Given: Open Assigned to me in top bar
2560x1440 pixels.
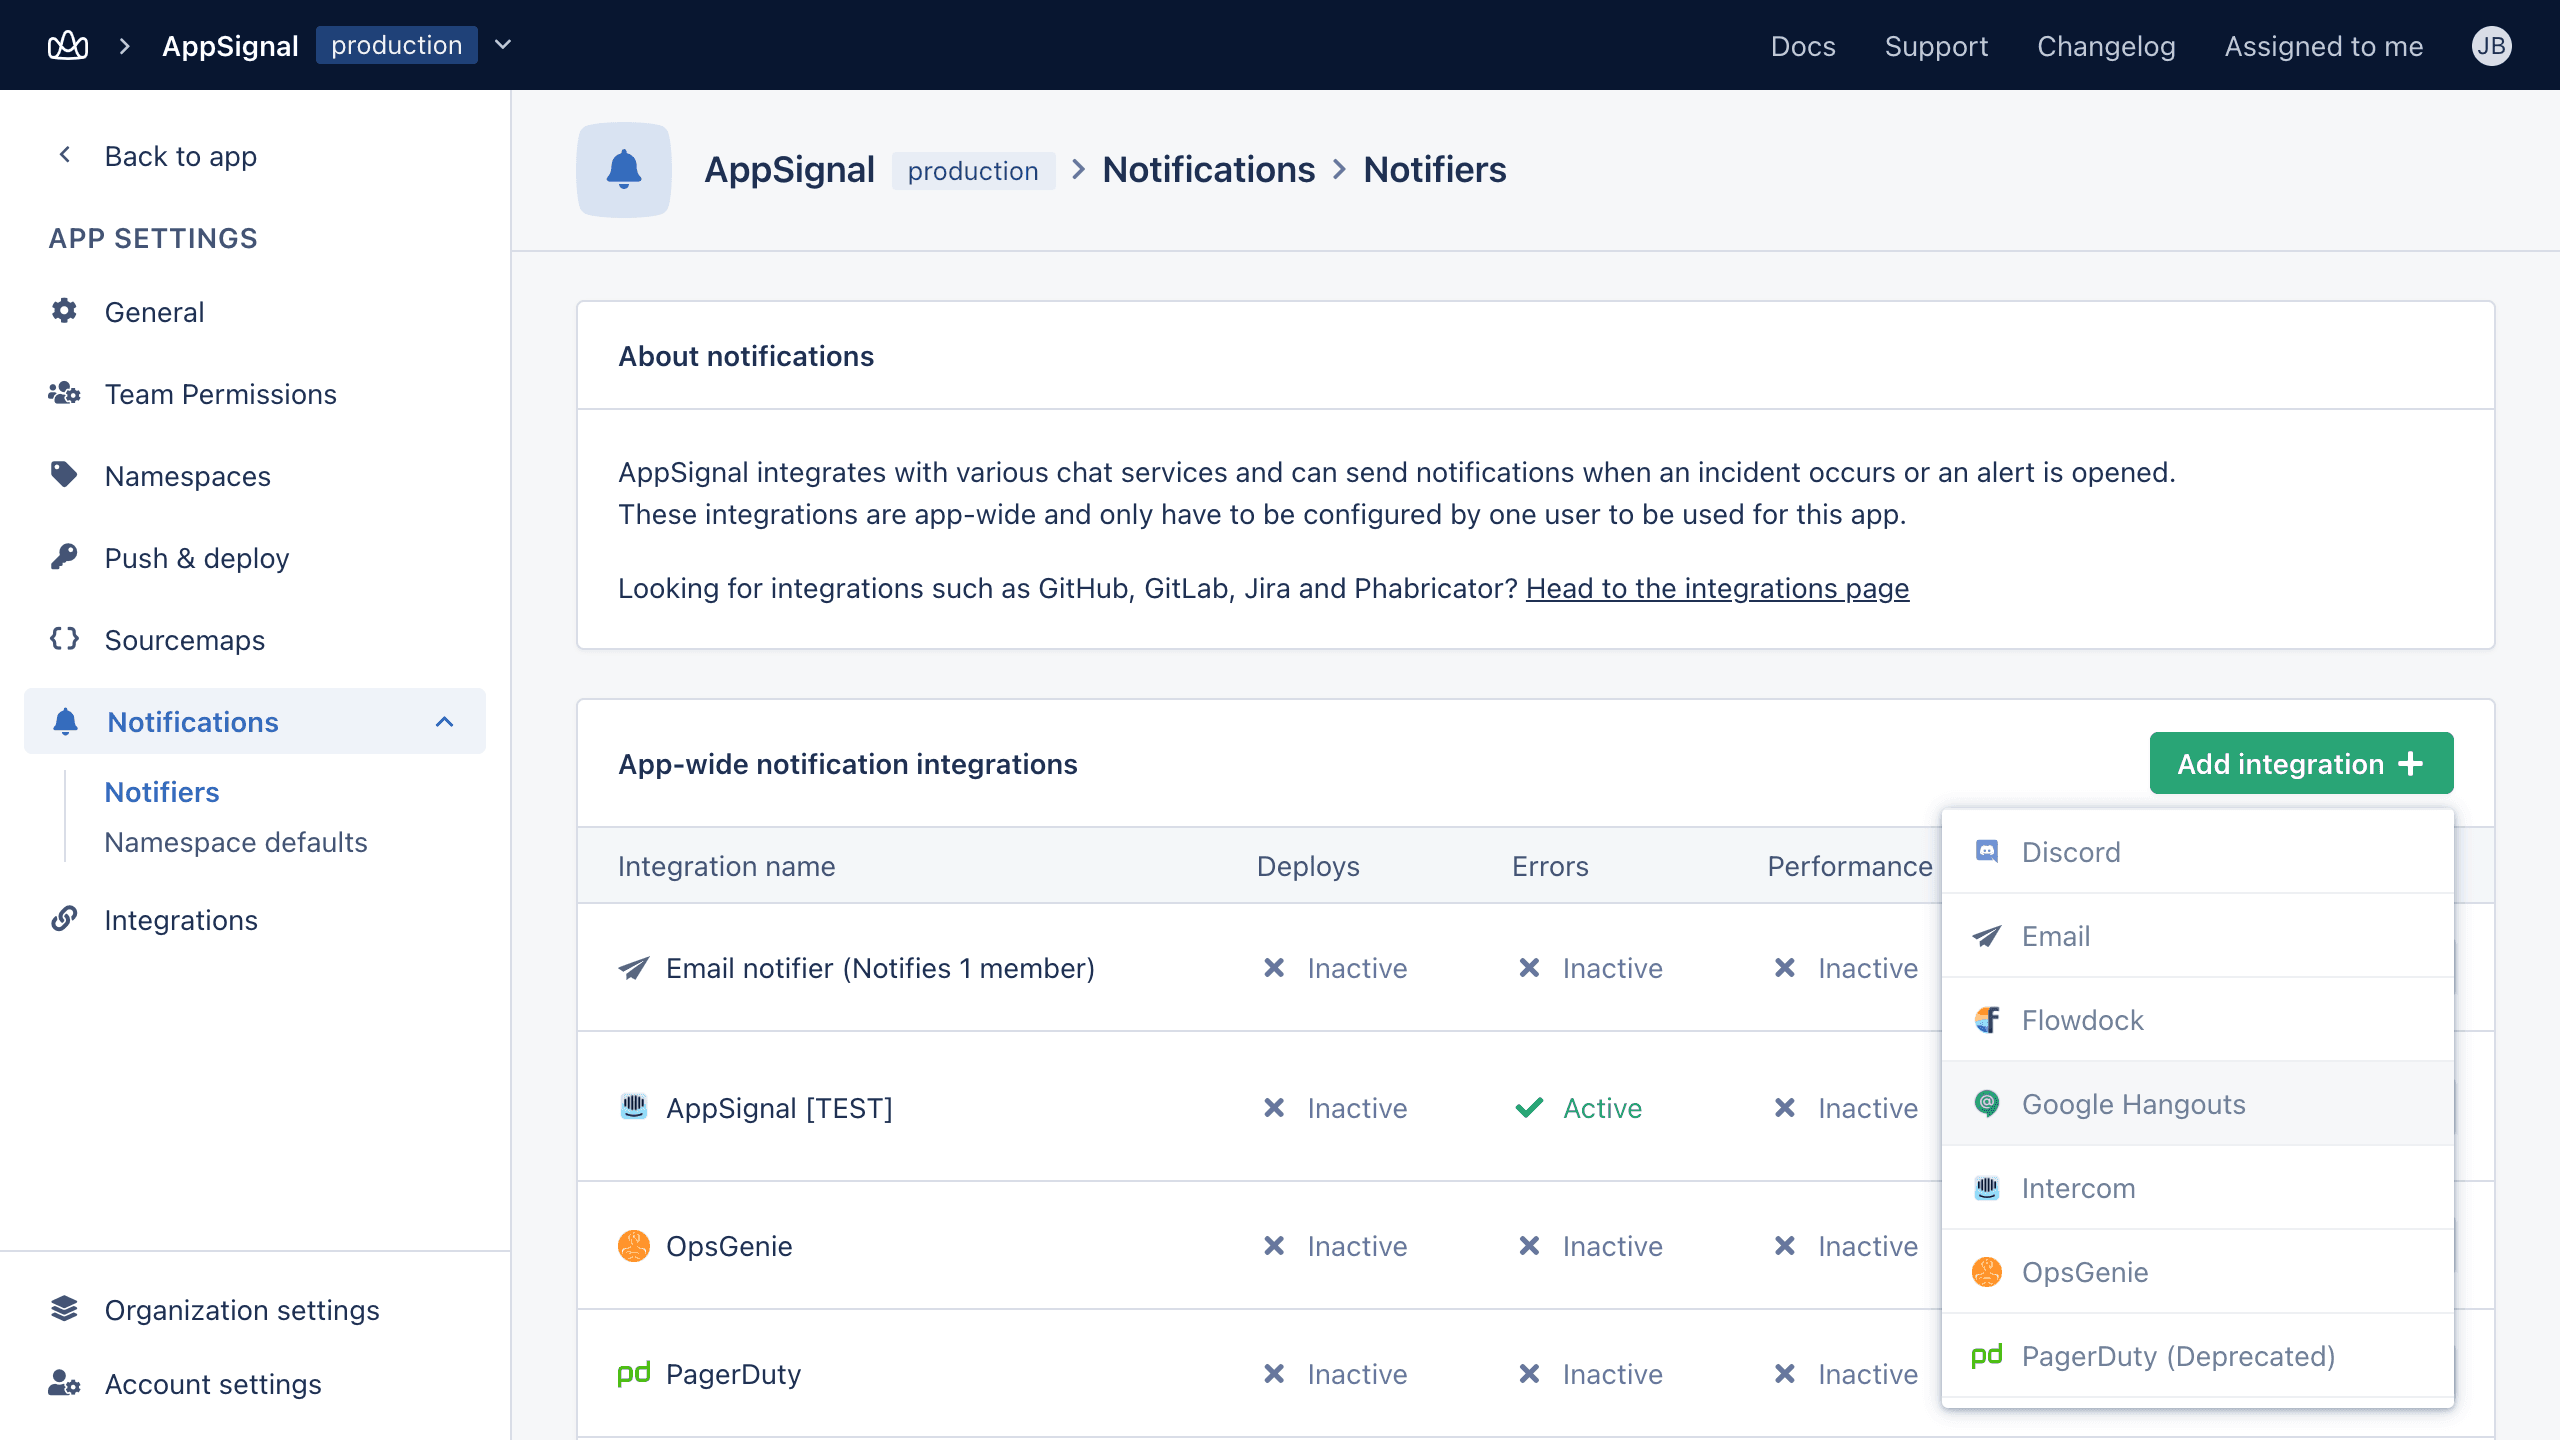Looking at the screenshot, I should click(x=2323, y=46).
